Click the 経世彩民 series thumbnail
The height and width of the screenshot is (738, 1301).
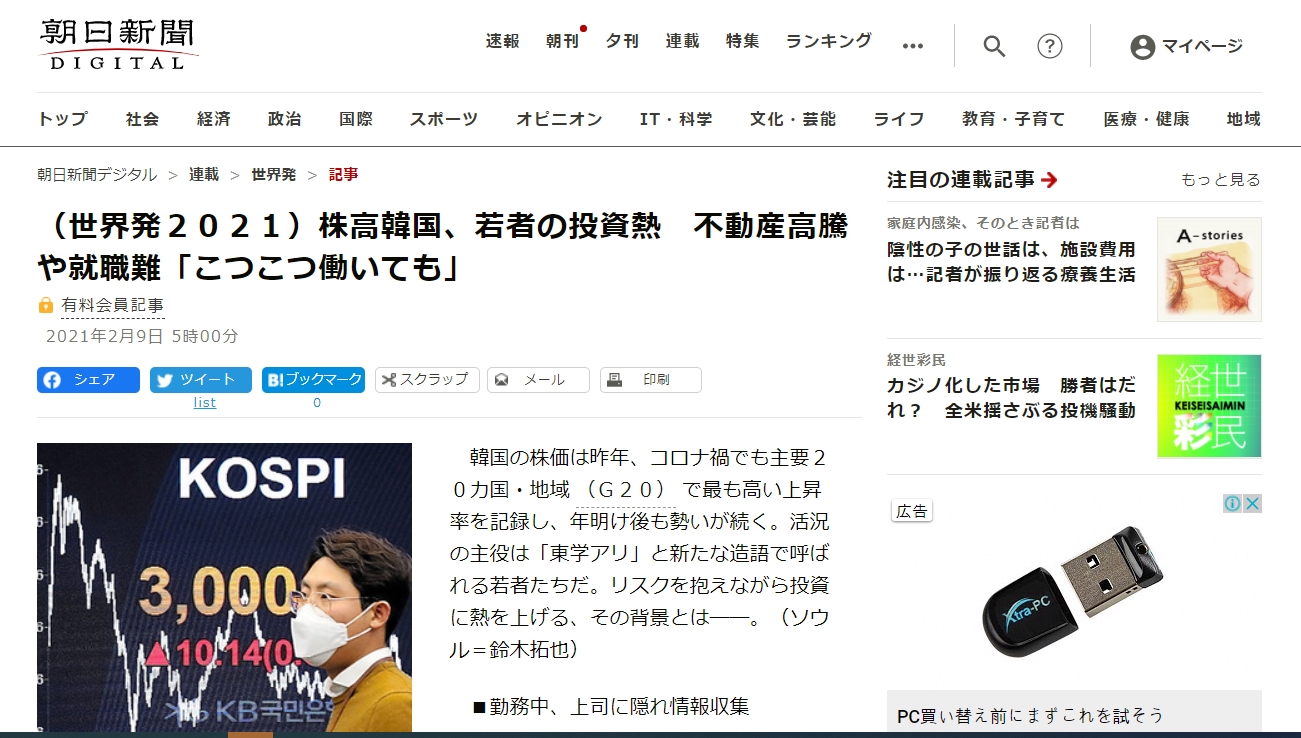click(1209, 406)
